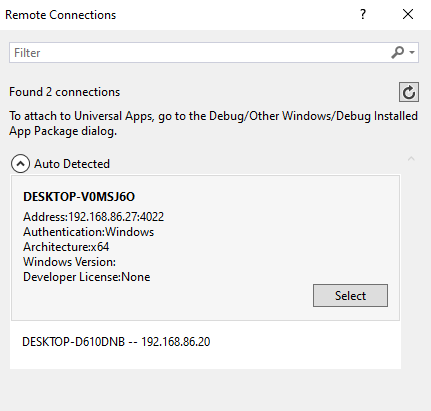Click the Architecture:x64 detail line
431x411 pixels.
coord(66,247)
